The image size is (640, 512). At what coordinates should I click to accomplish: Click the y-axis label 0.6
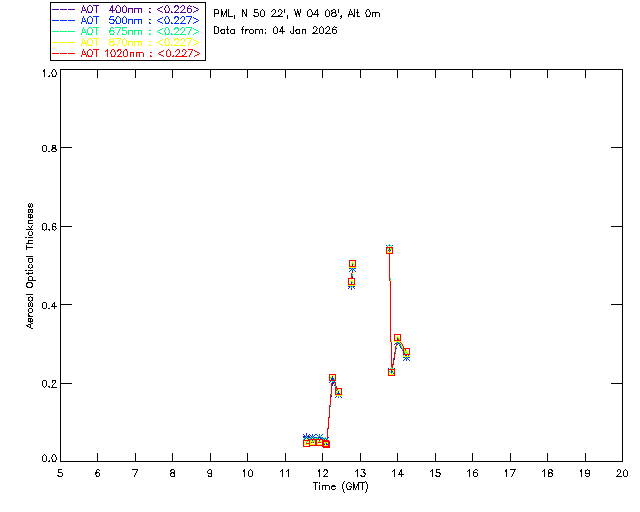pyautogui.click(x=49, y=227)
